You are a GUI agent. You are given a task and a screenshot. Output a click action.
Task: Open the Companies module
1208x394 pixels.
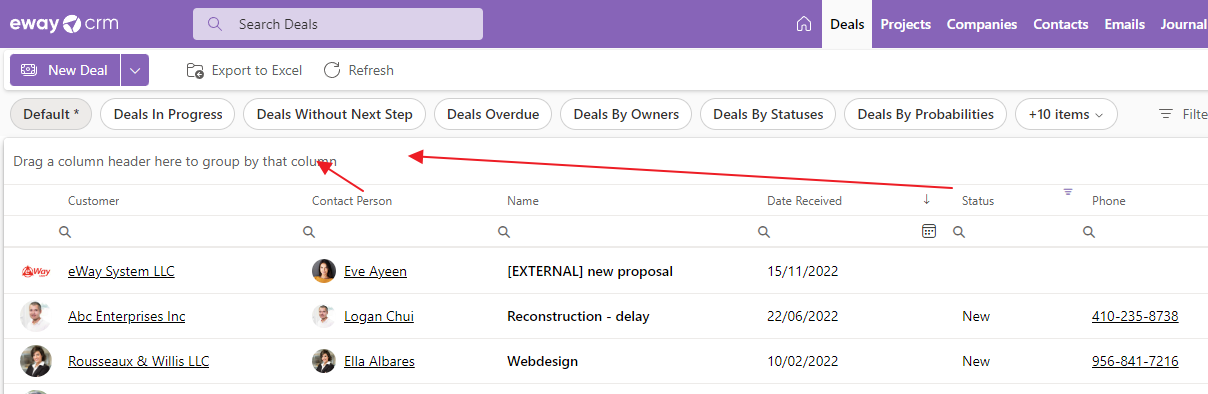click(x=982, y=24)
